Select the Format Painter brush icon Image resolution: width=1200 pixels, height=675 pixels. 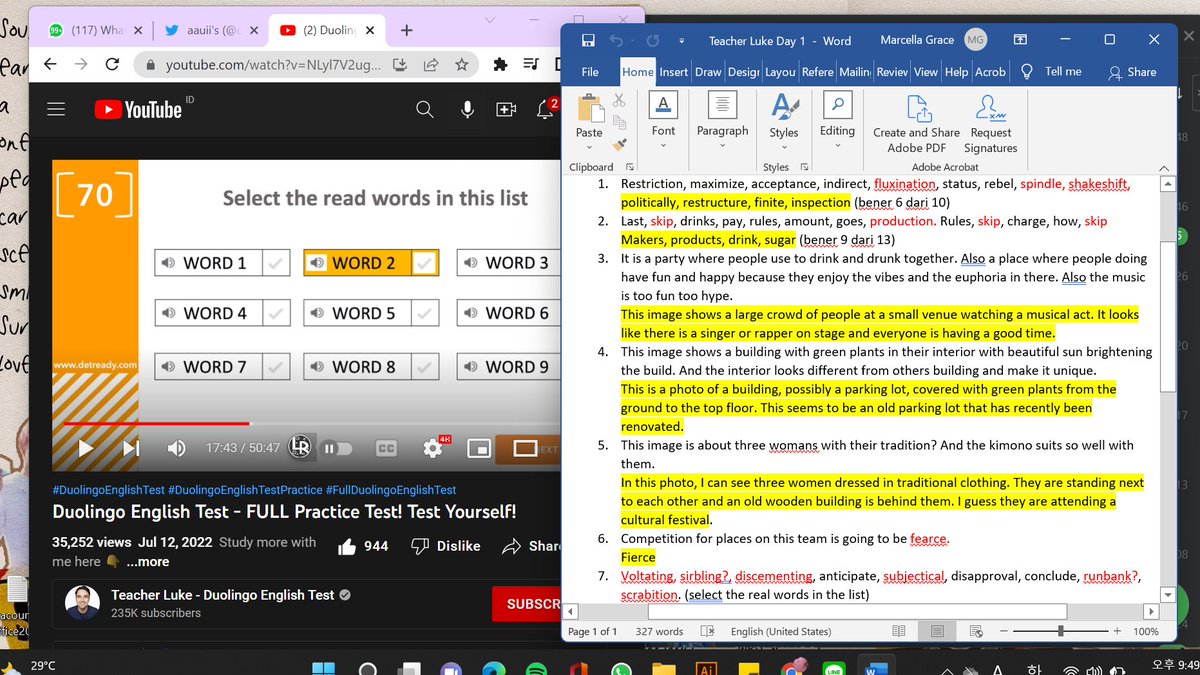pos(619,145)
